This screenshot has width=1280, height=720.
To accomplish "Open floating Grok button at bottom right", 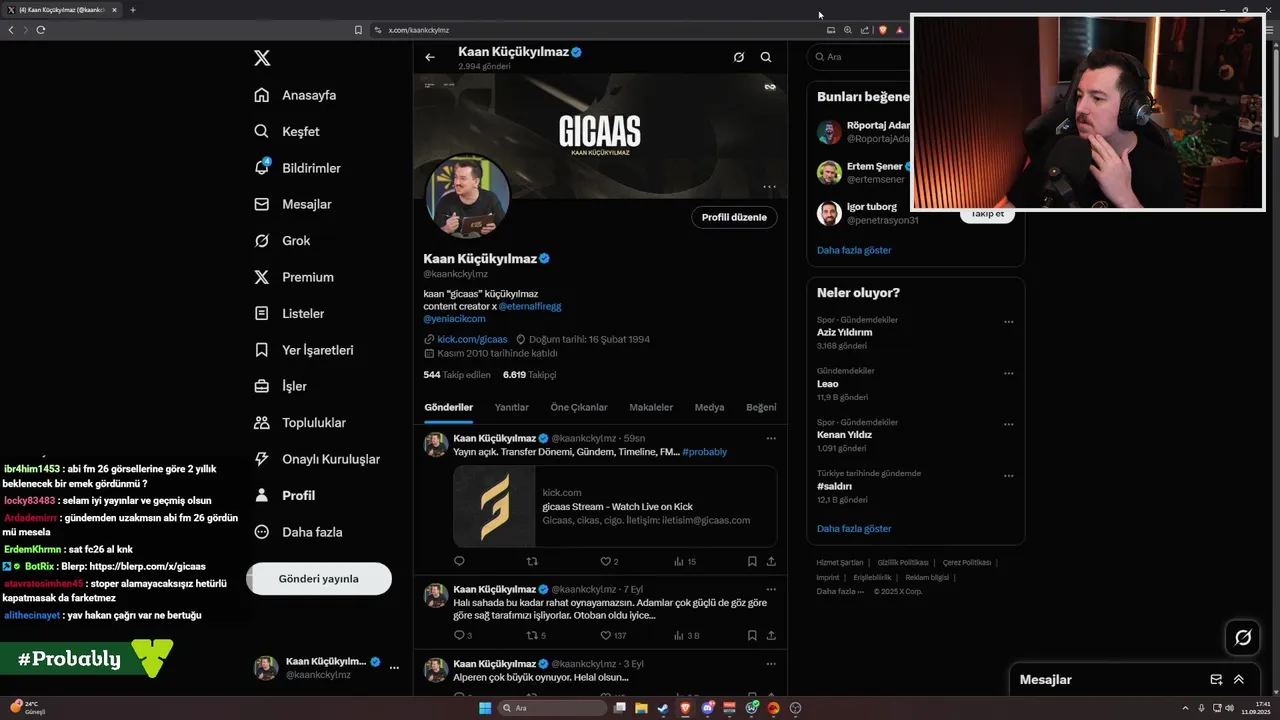I will coord(1243,637).
